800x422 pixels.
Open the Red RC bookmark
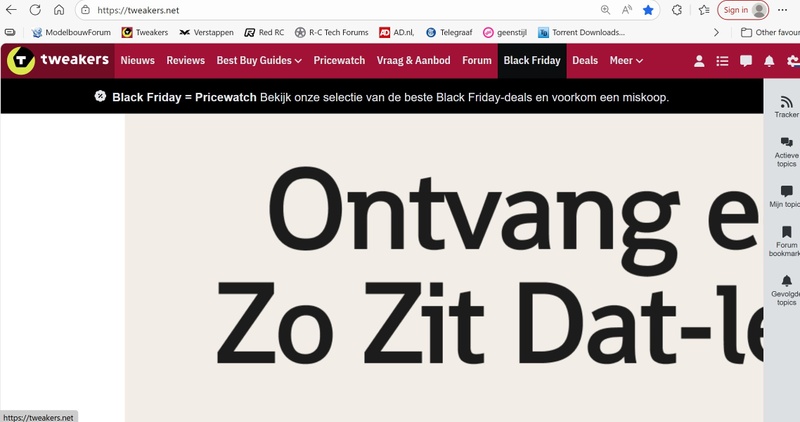point(264,32)
